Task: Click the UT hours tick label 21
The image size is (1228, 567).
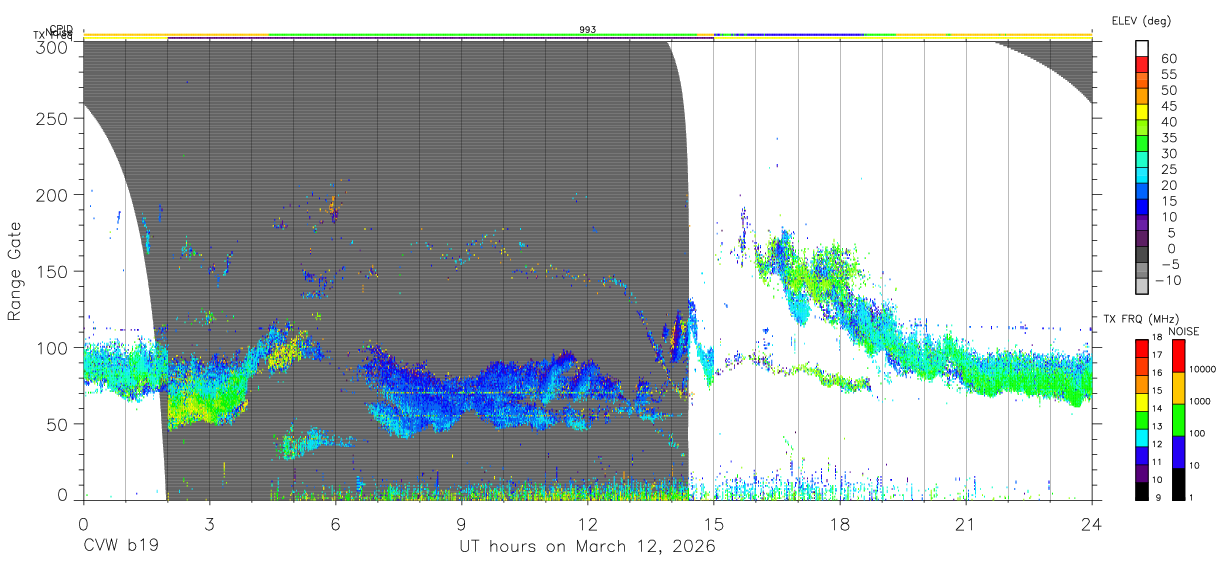Action: point(965,524)
